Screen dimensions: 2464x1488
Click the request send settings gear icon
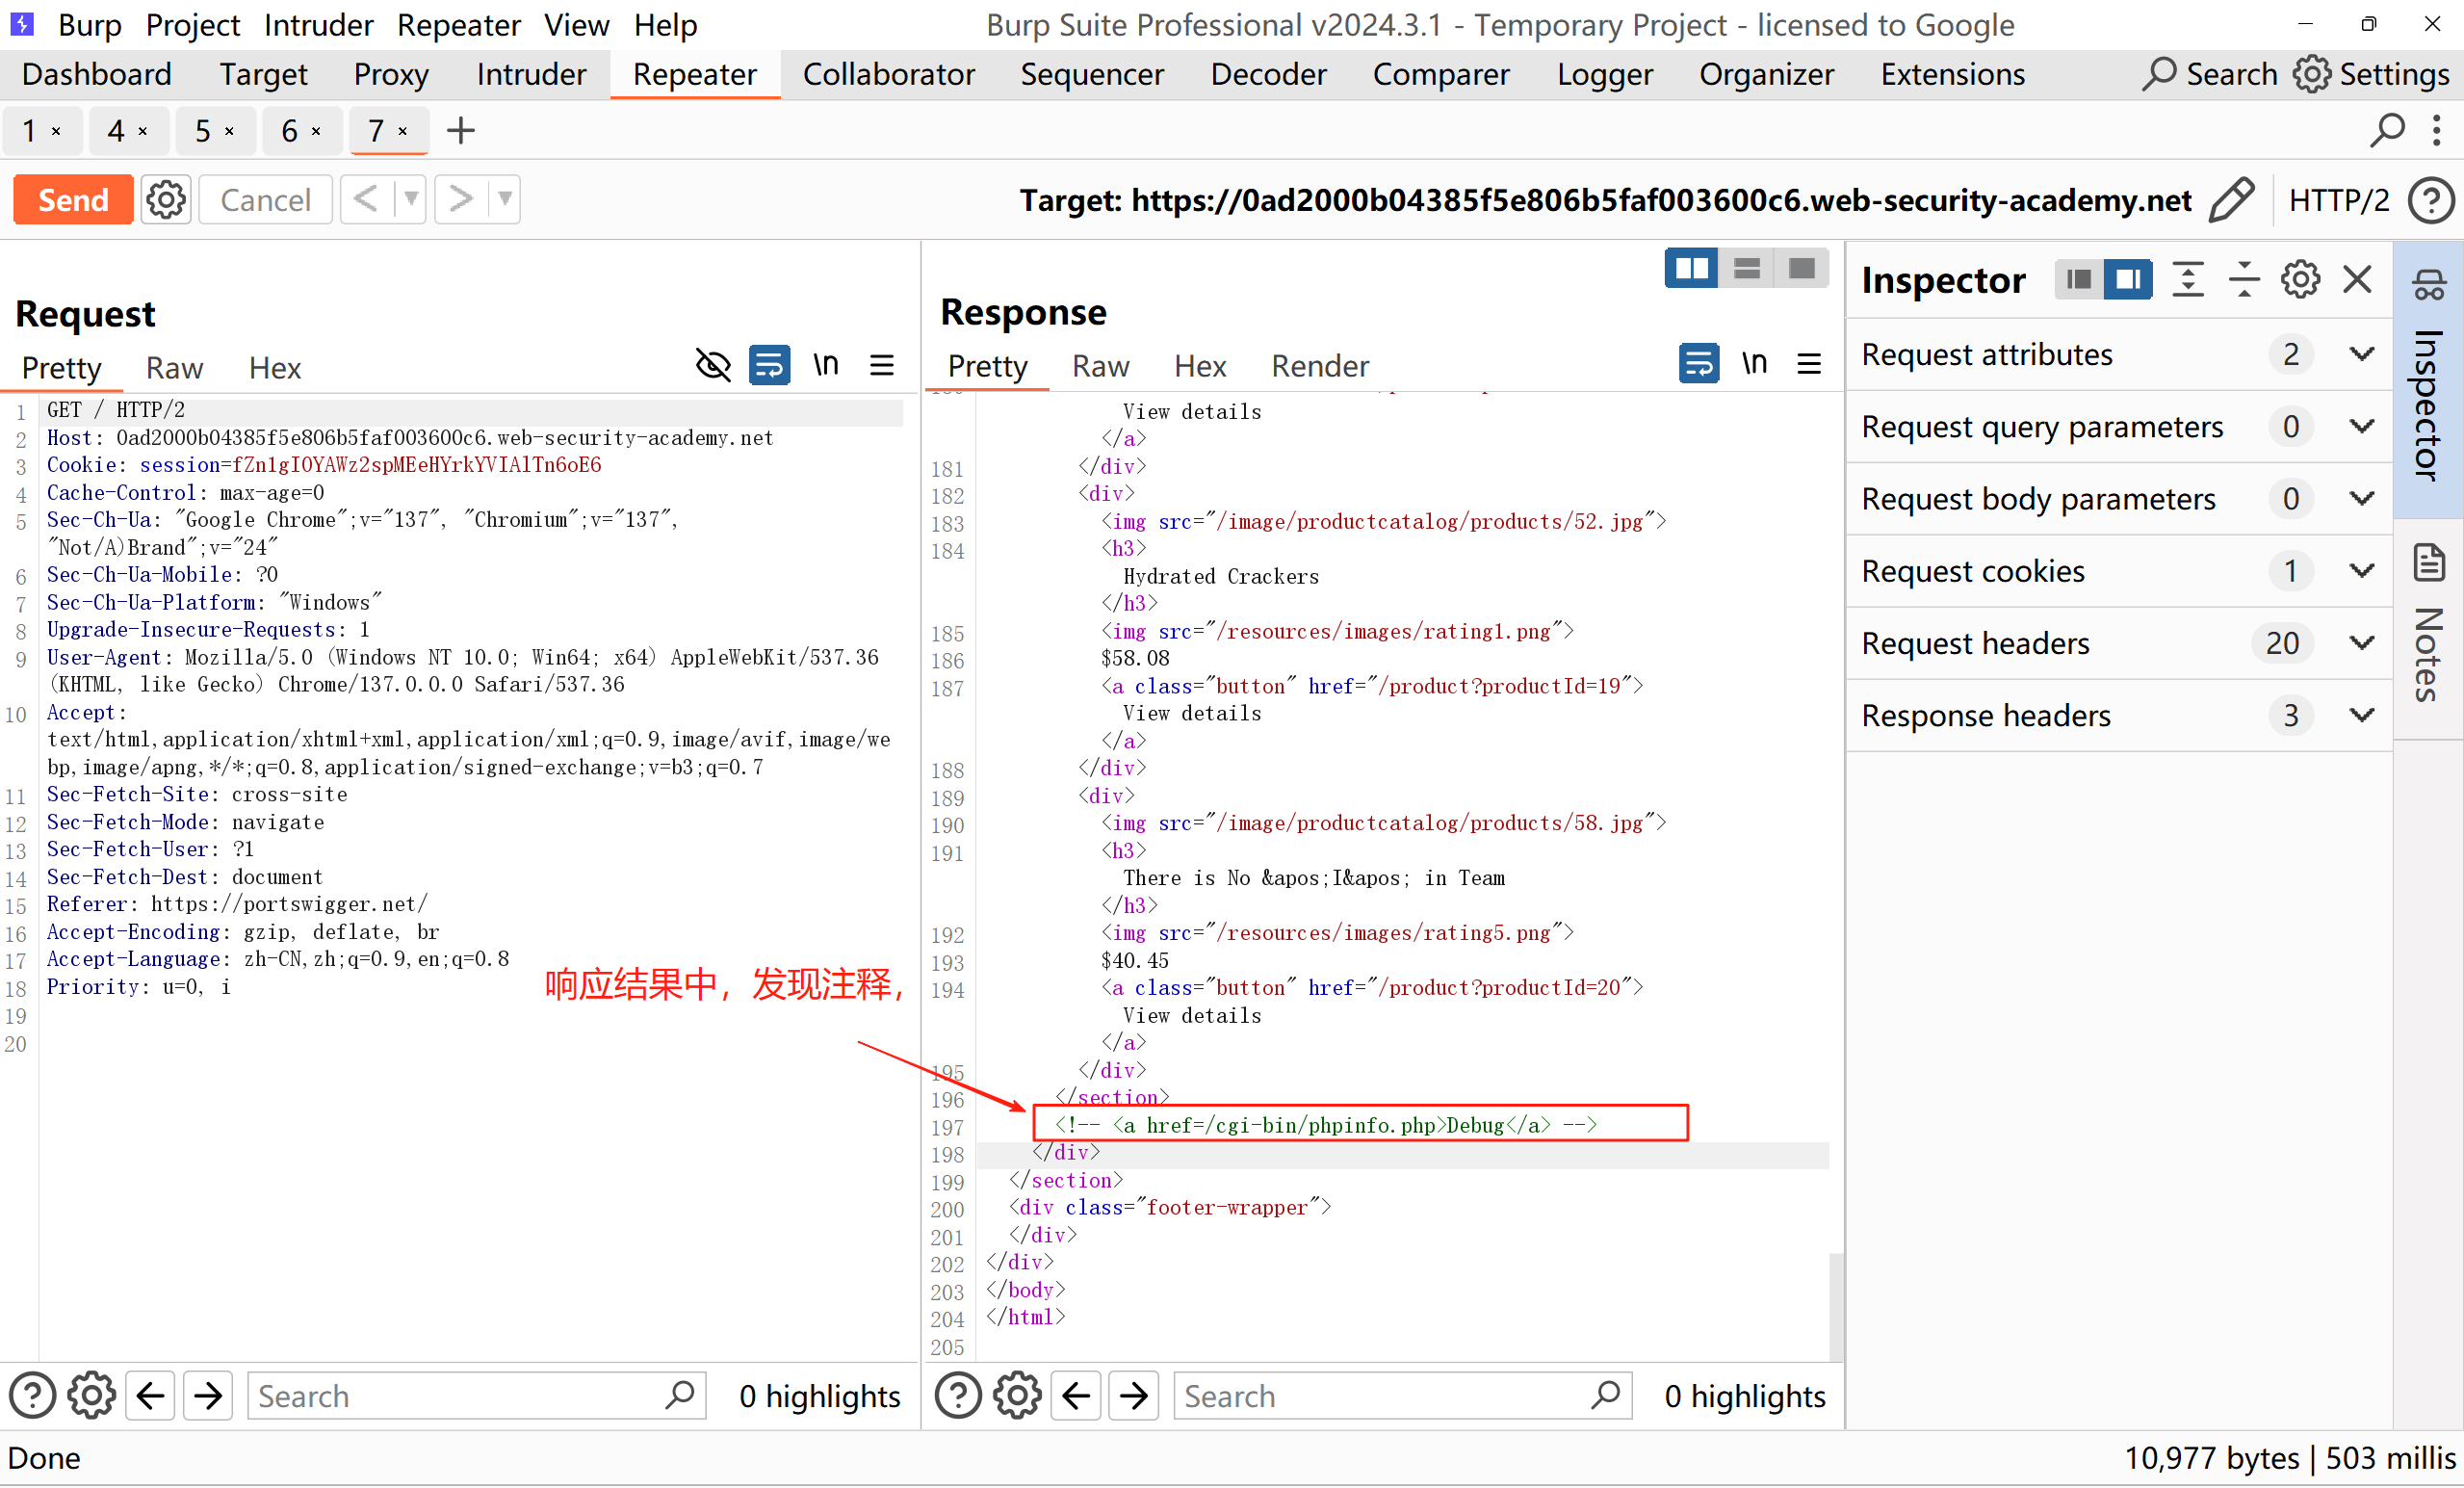pyautogui.click(x=165, y=200)
